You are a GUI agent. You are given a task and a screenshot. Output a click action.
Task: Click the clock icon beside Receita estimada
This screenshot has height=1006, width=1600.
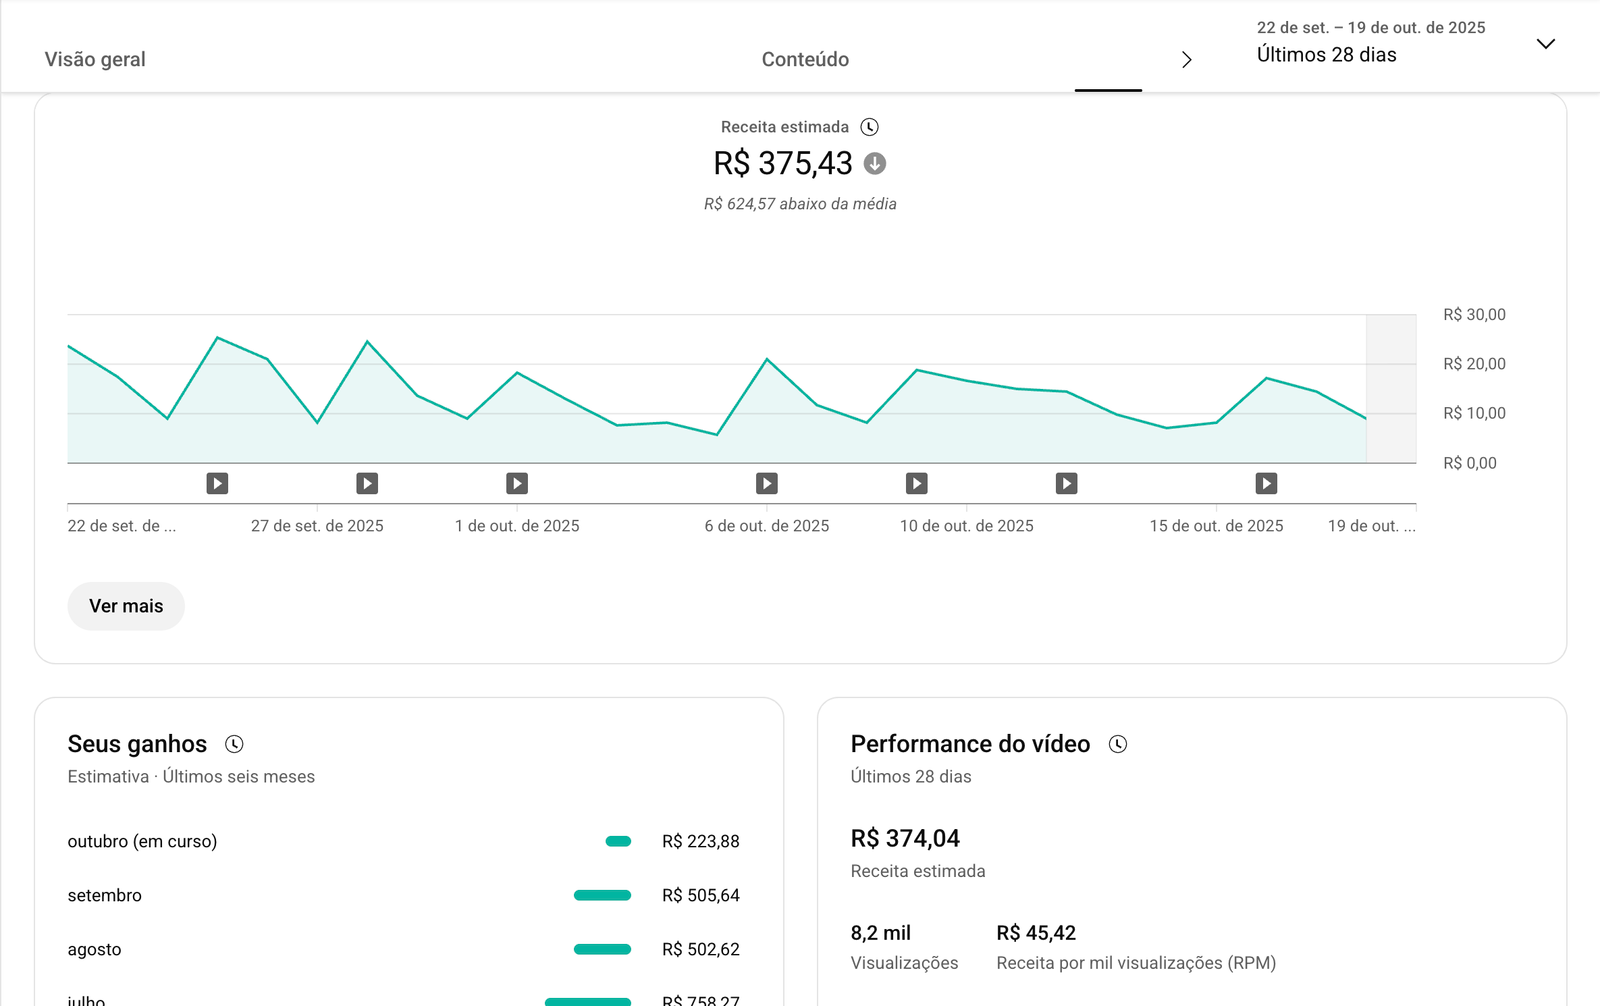point(870,127)
